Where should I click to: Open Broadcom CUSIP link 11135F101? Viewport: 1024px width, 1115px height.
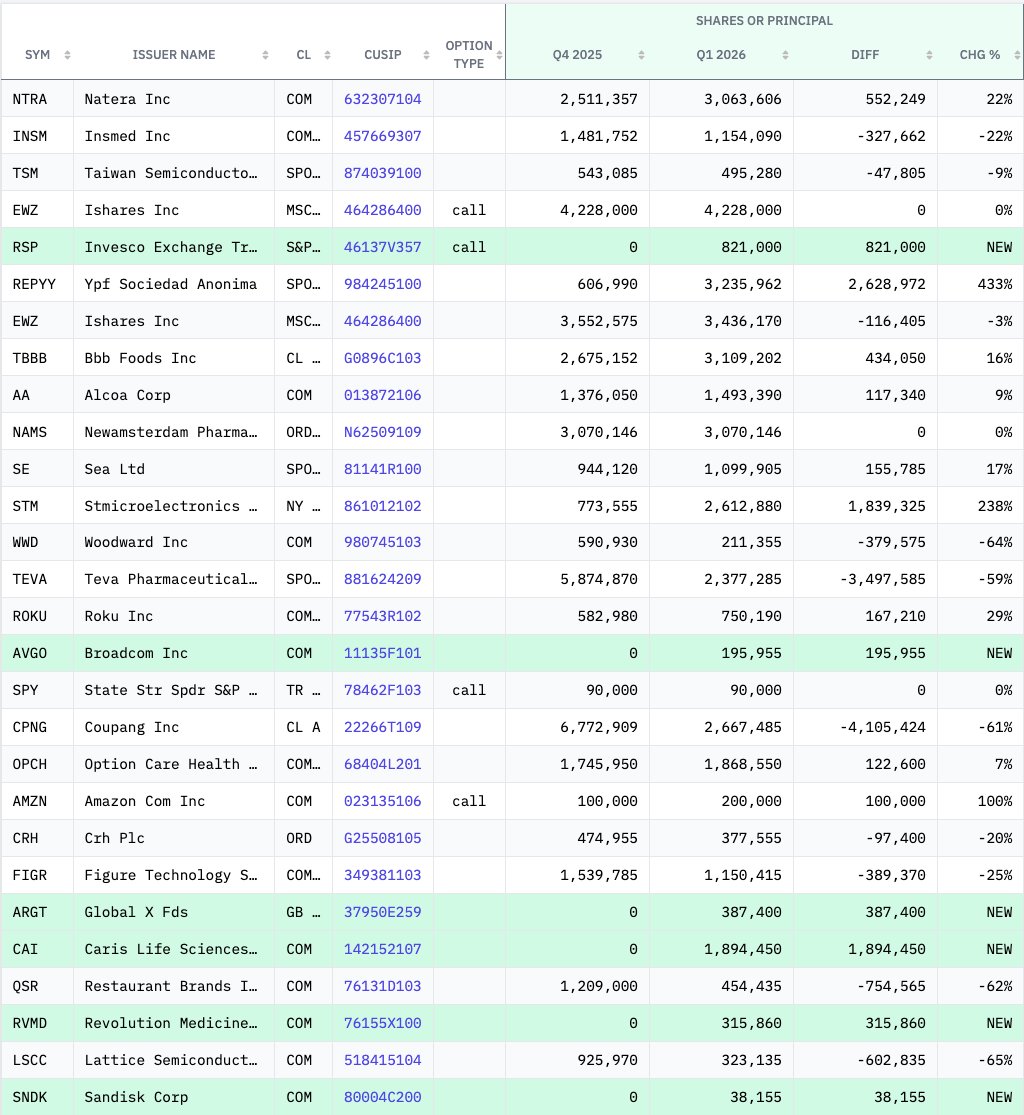pos(383,653)
